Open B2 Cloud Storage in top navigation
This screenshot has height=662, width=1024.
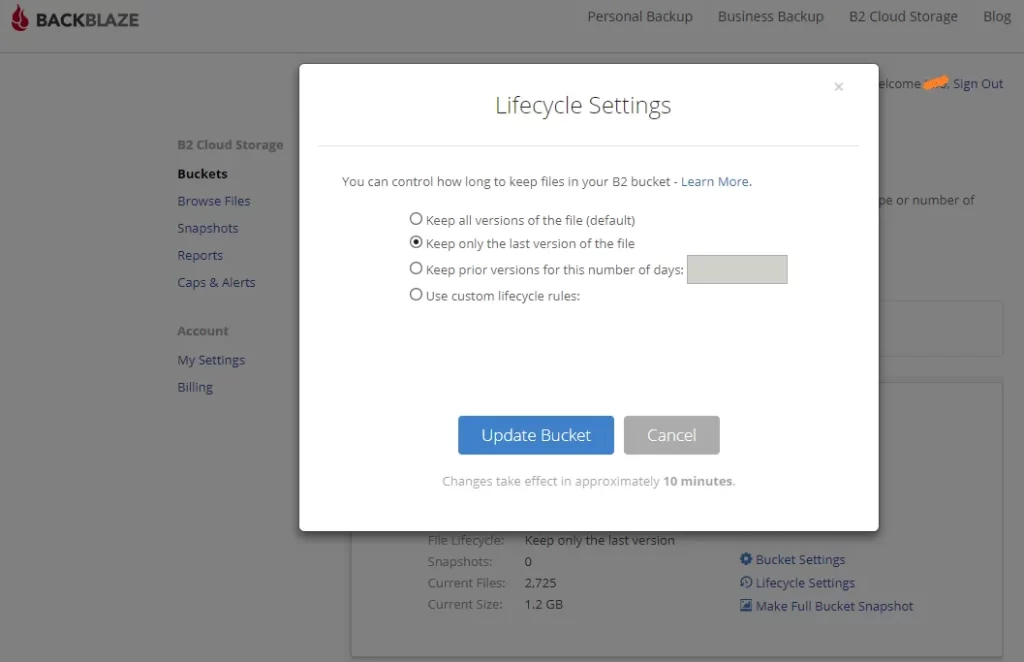click(x=903, y=16)
